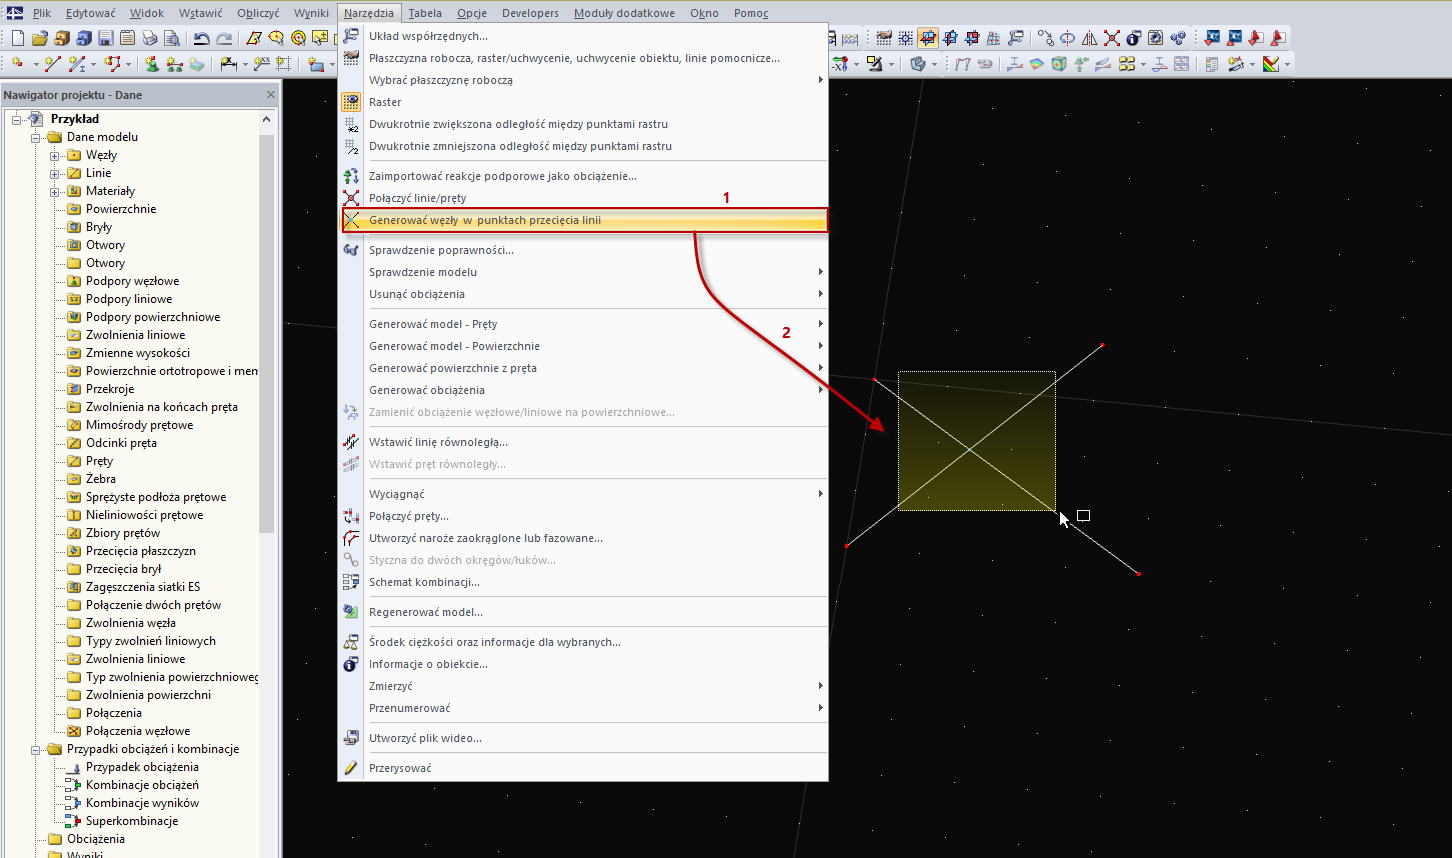Choose Generować węzły w punktach przecięcia linii
The height and width of the screenshot is (858, 1452).
tap(583, 220)
